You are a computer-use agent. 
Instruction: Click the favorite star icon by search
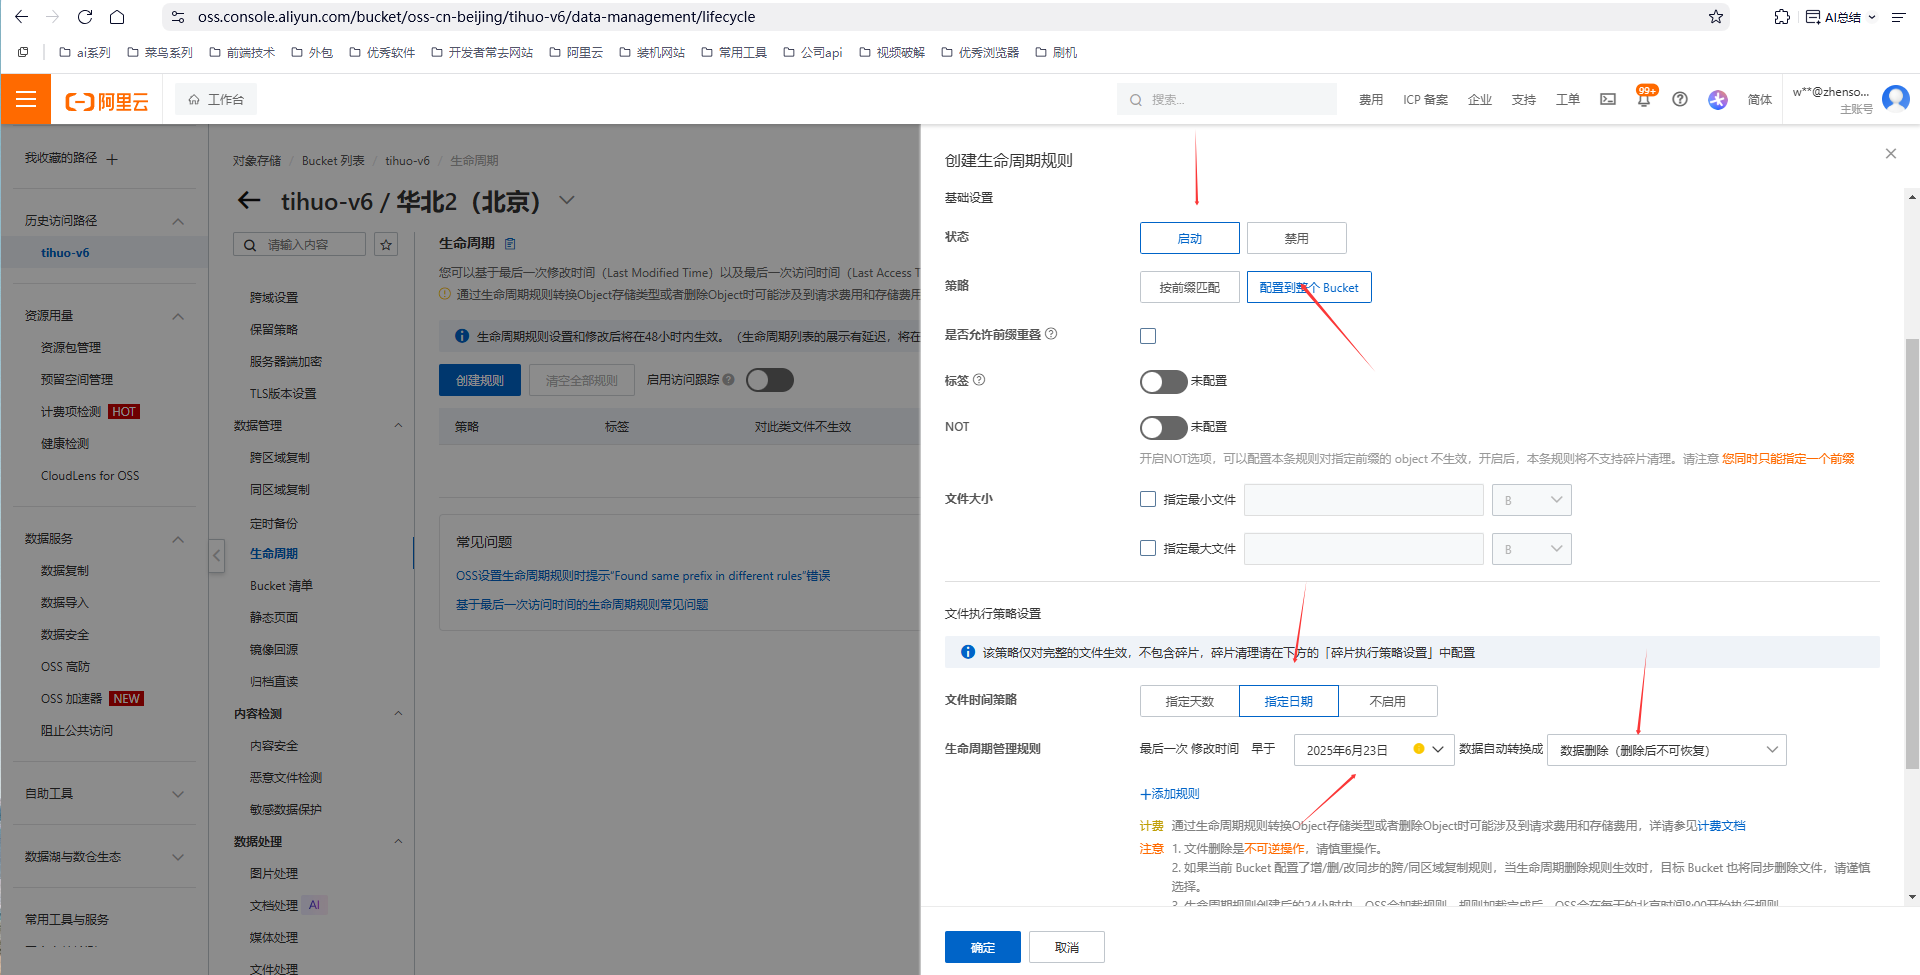tap(386, 244)
